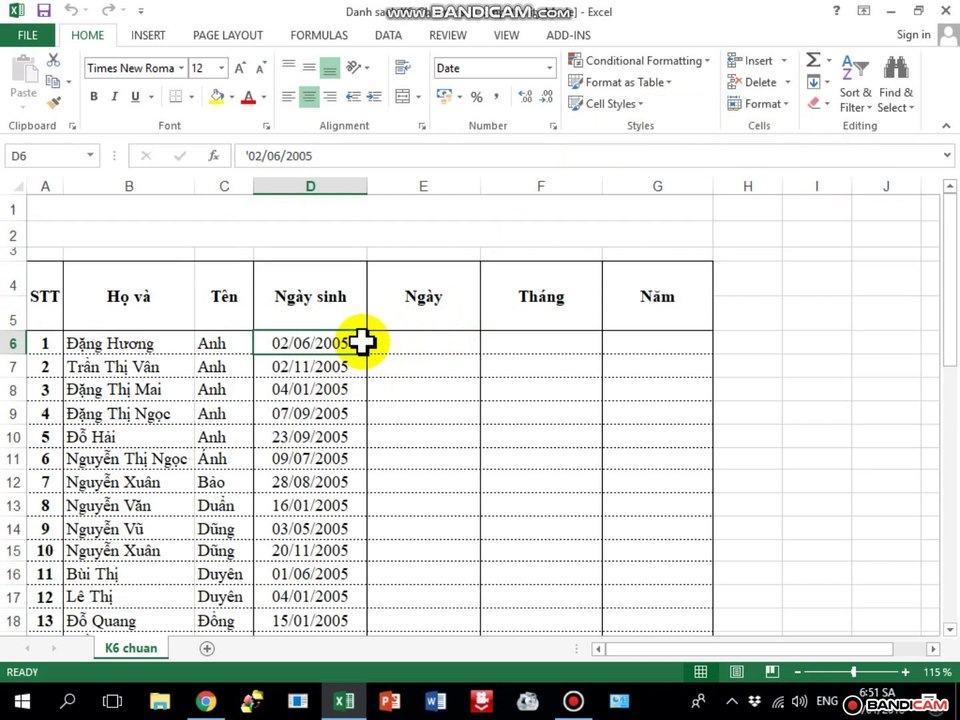The image size is (960, 720).
Task: Click the Cut scissors icon
Action: coord(53,60)
